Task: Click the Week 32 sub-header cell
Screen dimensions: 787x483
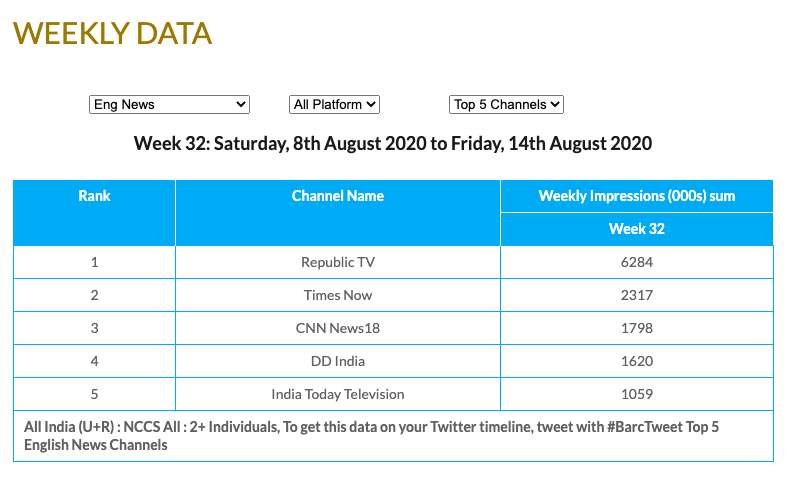Action: point(636,229)
